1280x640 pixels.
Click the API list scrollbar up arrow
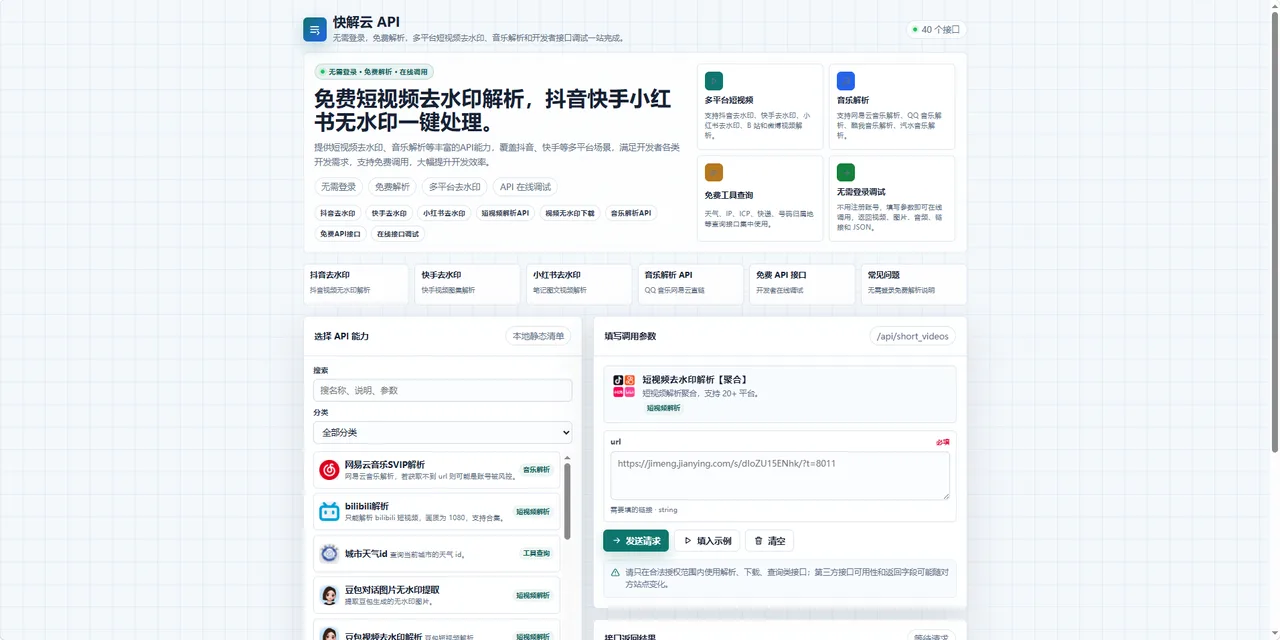(x=568, y=457)
